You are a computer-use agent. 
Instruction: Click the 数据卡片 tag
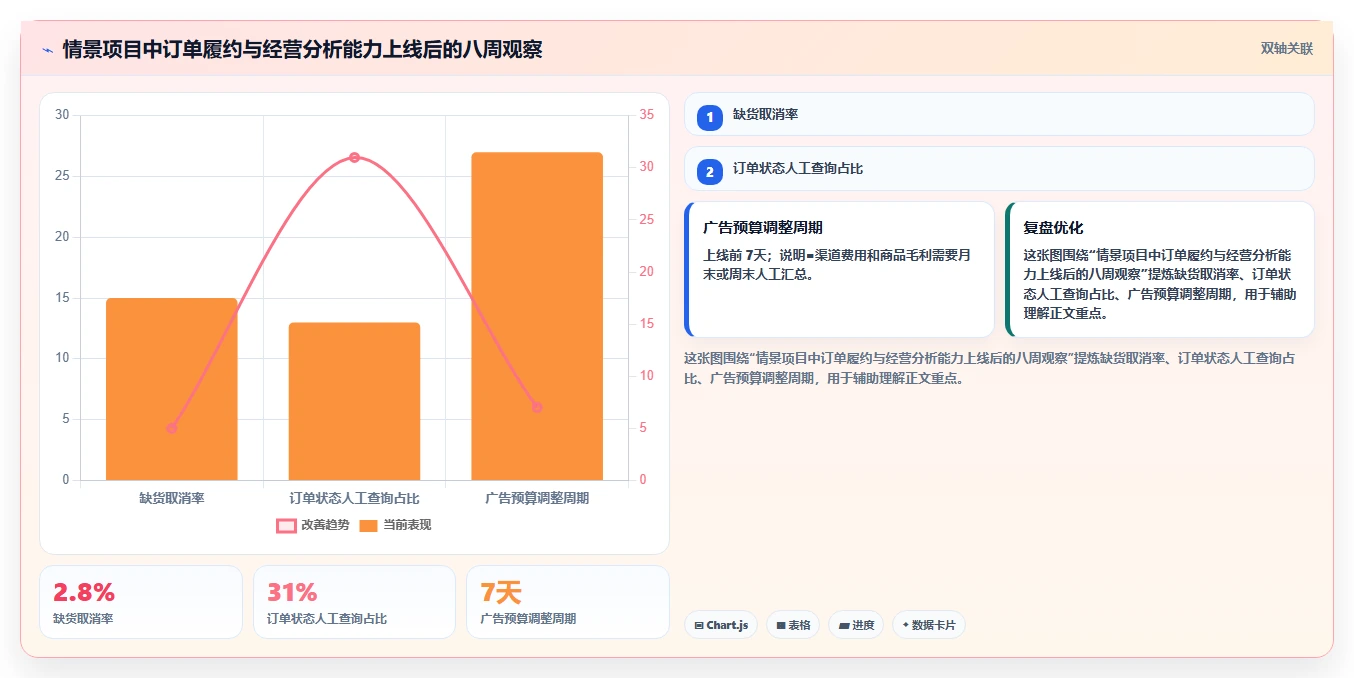click(929, 625)
